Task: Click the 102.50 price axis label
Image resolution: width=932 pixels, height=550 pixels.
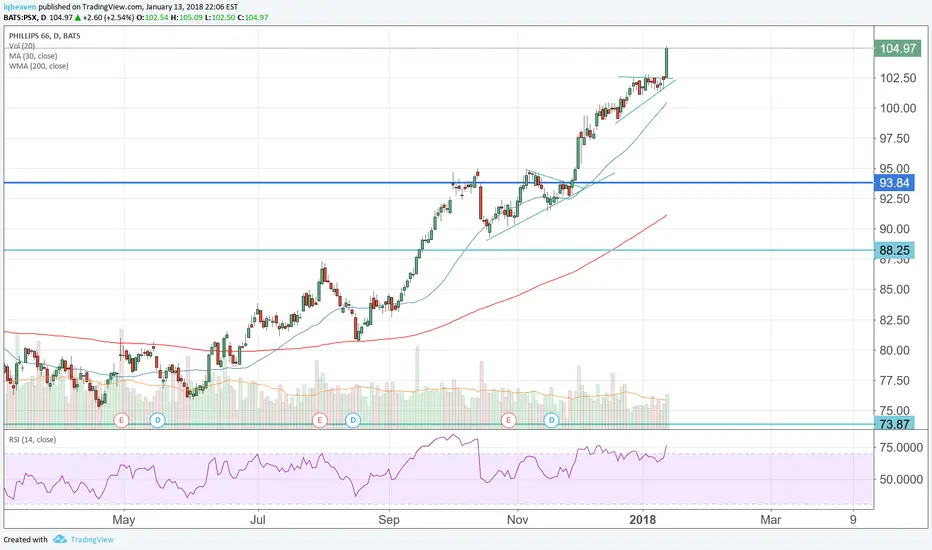Action: (898, 78)
